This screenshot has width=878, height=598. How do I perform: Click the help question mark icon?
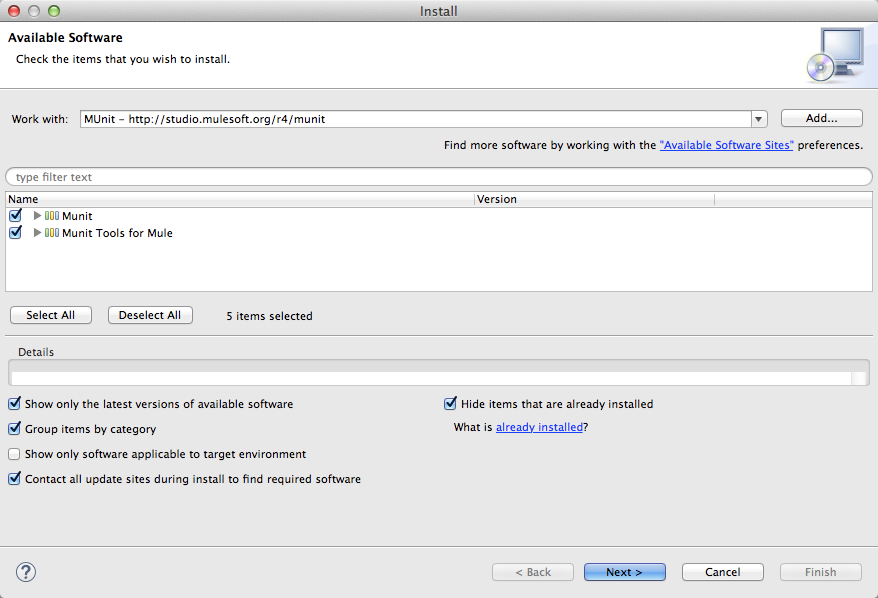pyautogui.click(x=27, y=572)
